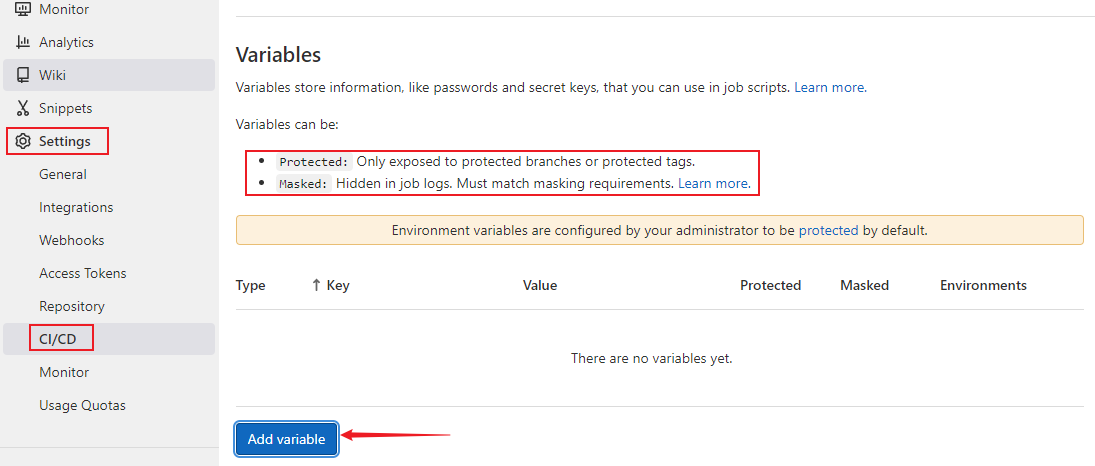
Task: Click Learn more link for masking requirements
Action: point(713,183)
